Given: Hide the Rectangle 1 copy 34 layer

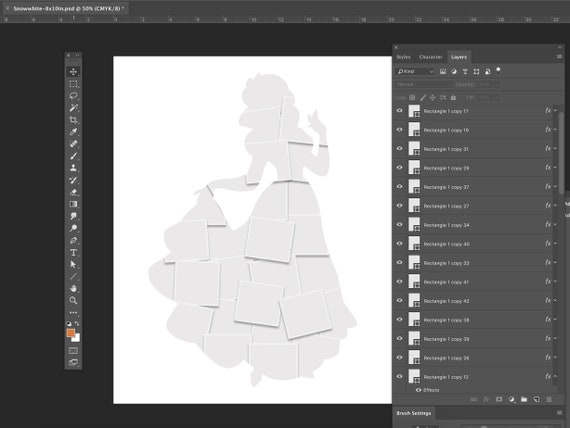Looking at the screenshot, I should click(400, 225).
